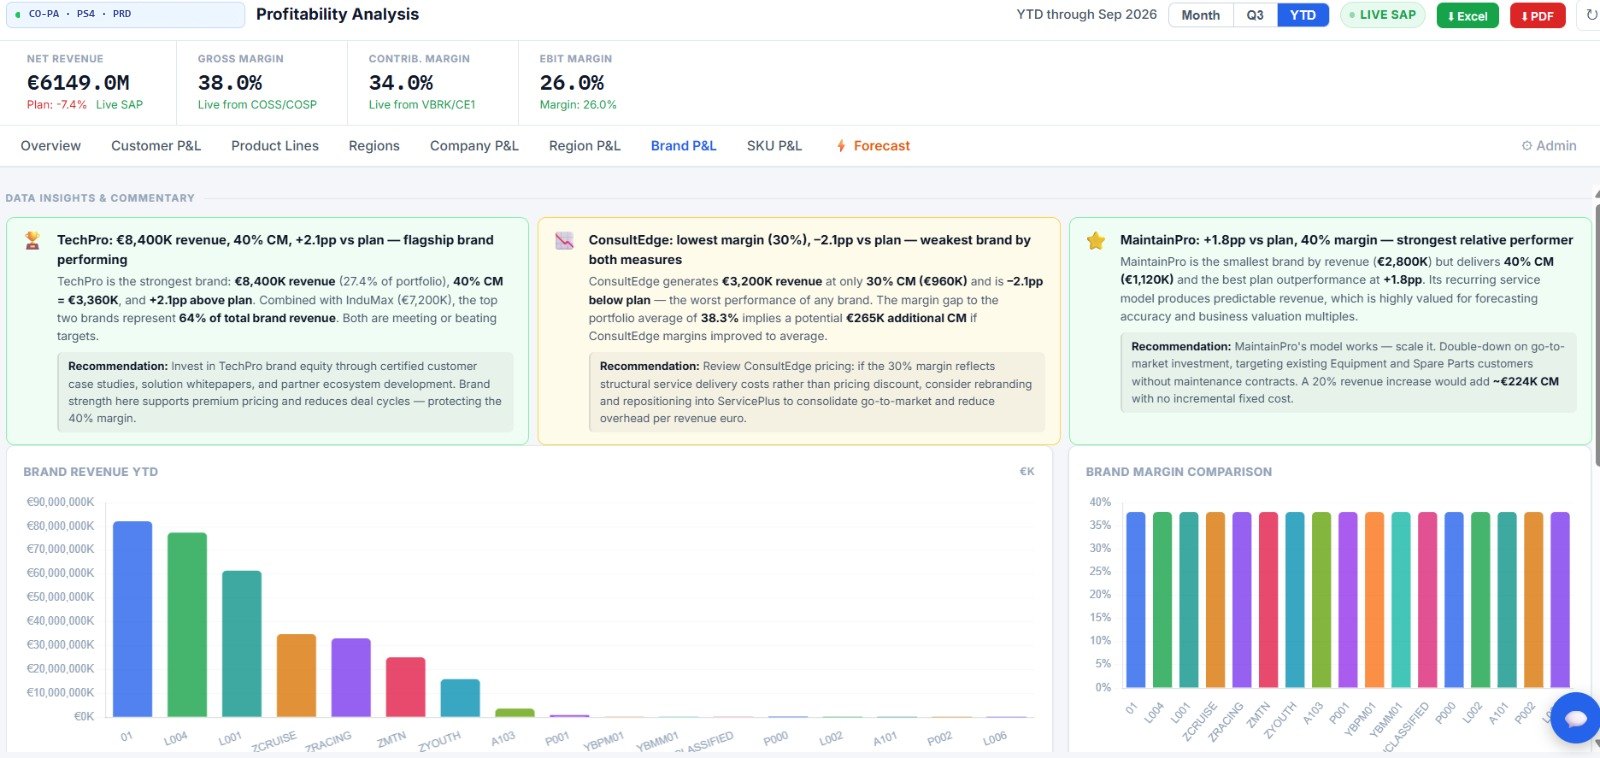Click the lightning icon next to Forecast

841,146
